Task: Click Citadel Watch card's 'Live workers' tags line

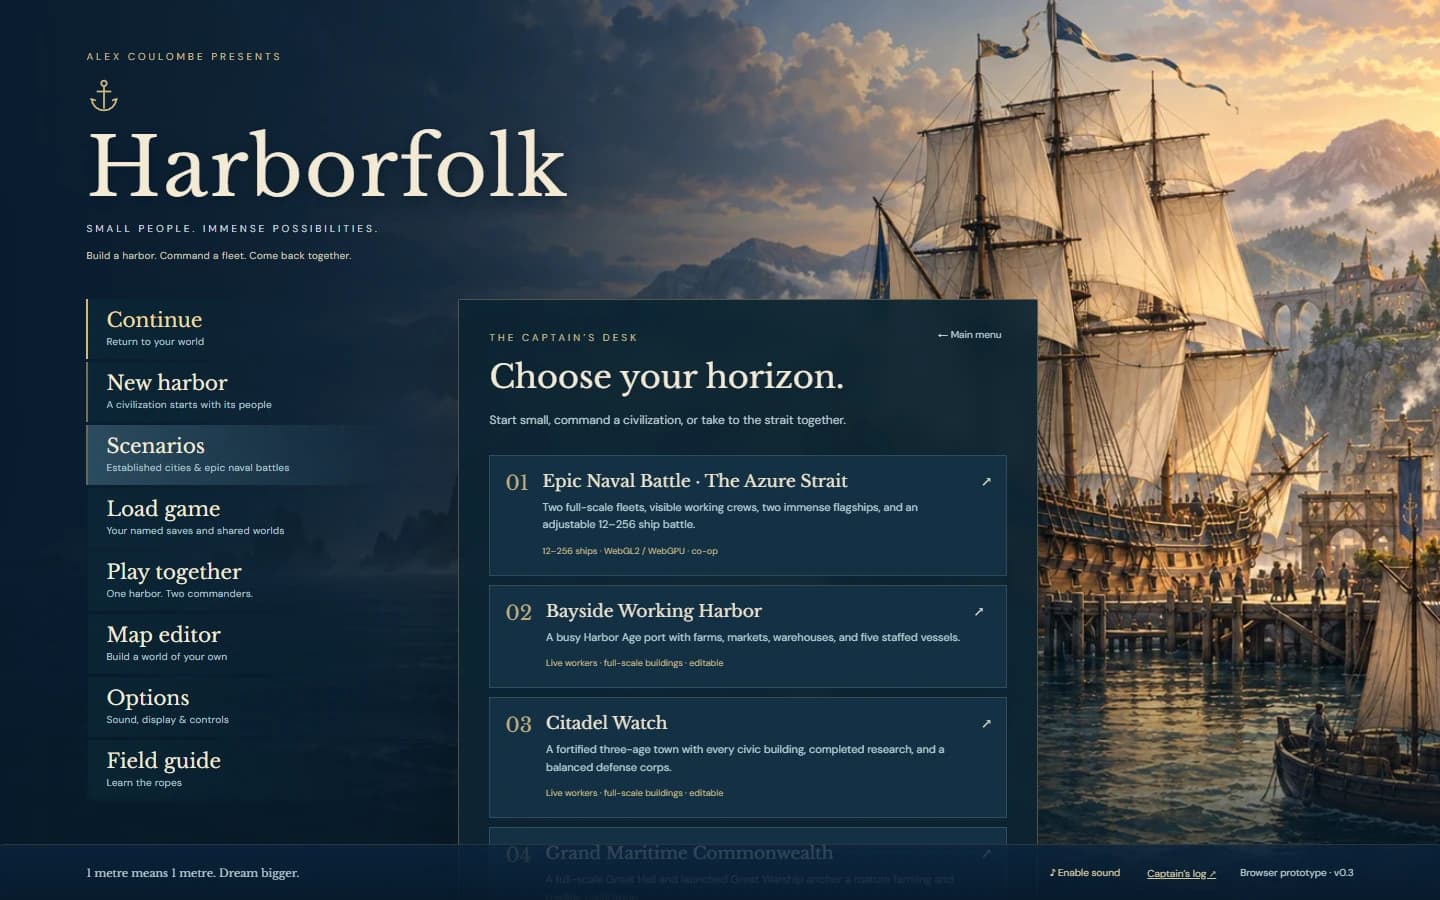Action: click(635, 793)
